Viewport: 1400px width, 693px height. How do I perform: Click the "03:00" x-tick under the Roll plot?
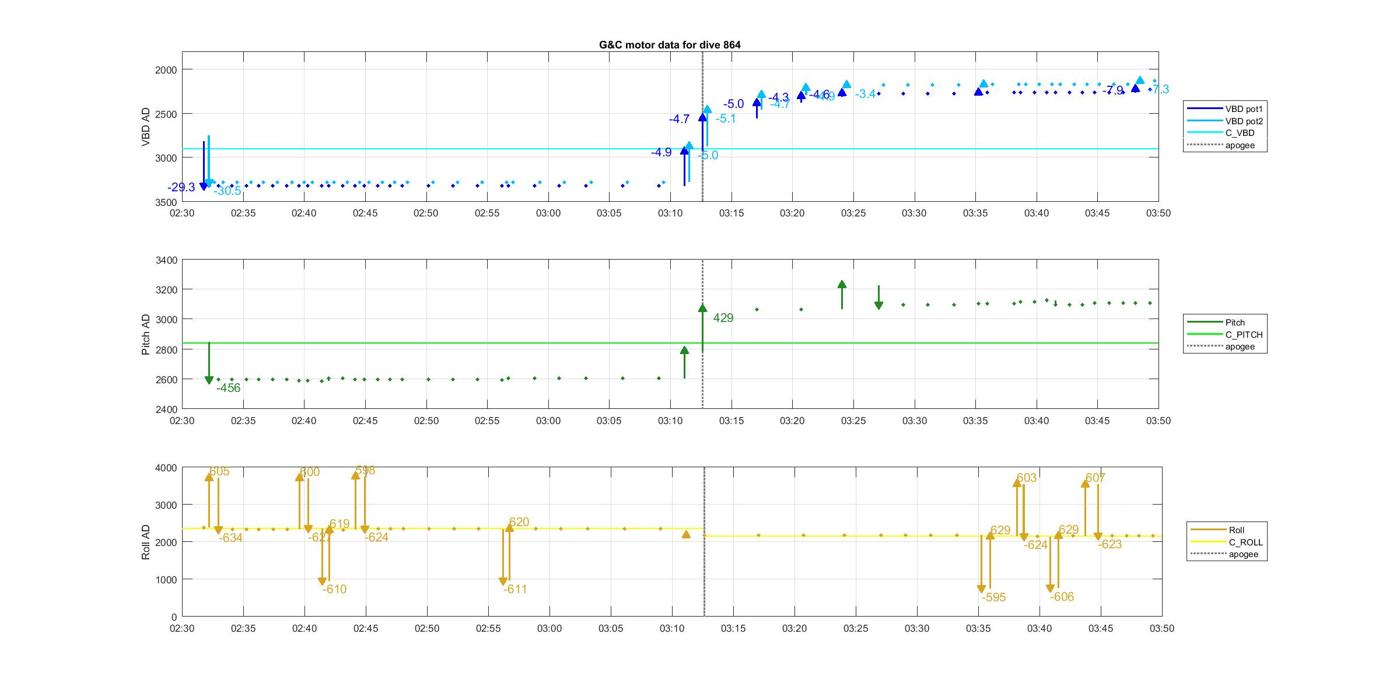click(549, 628)
